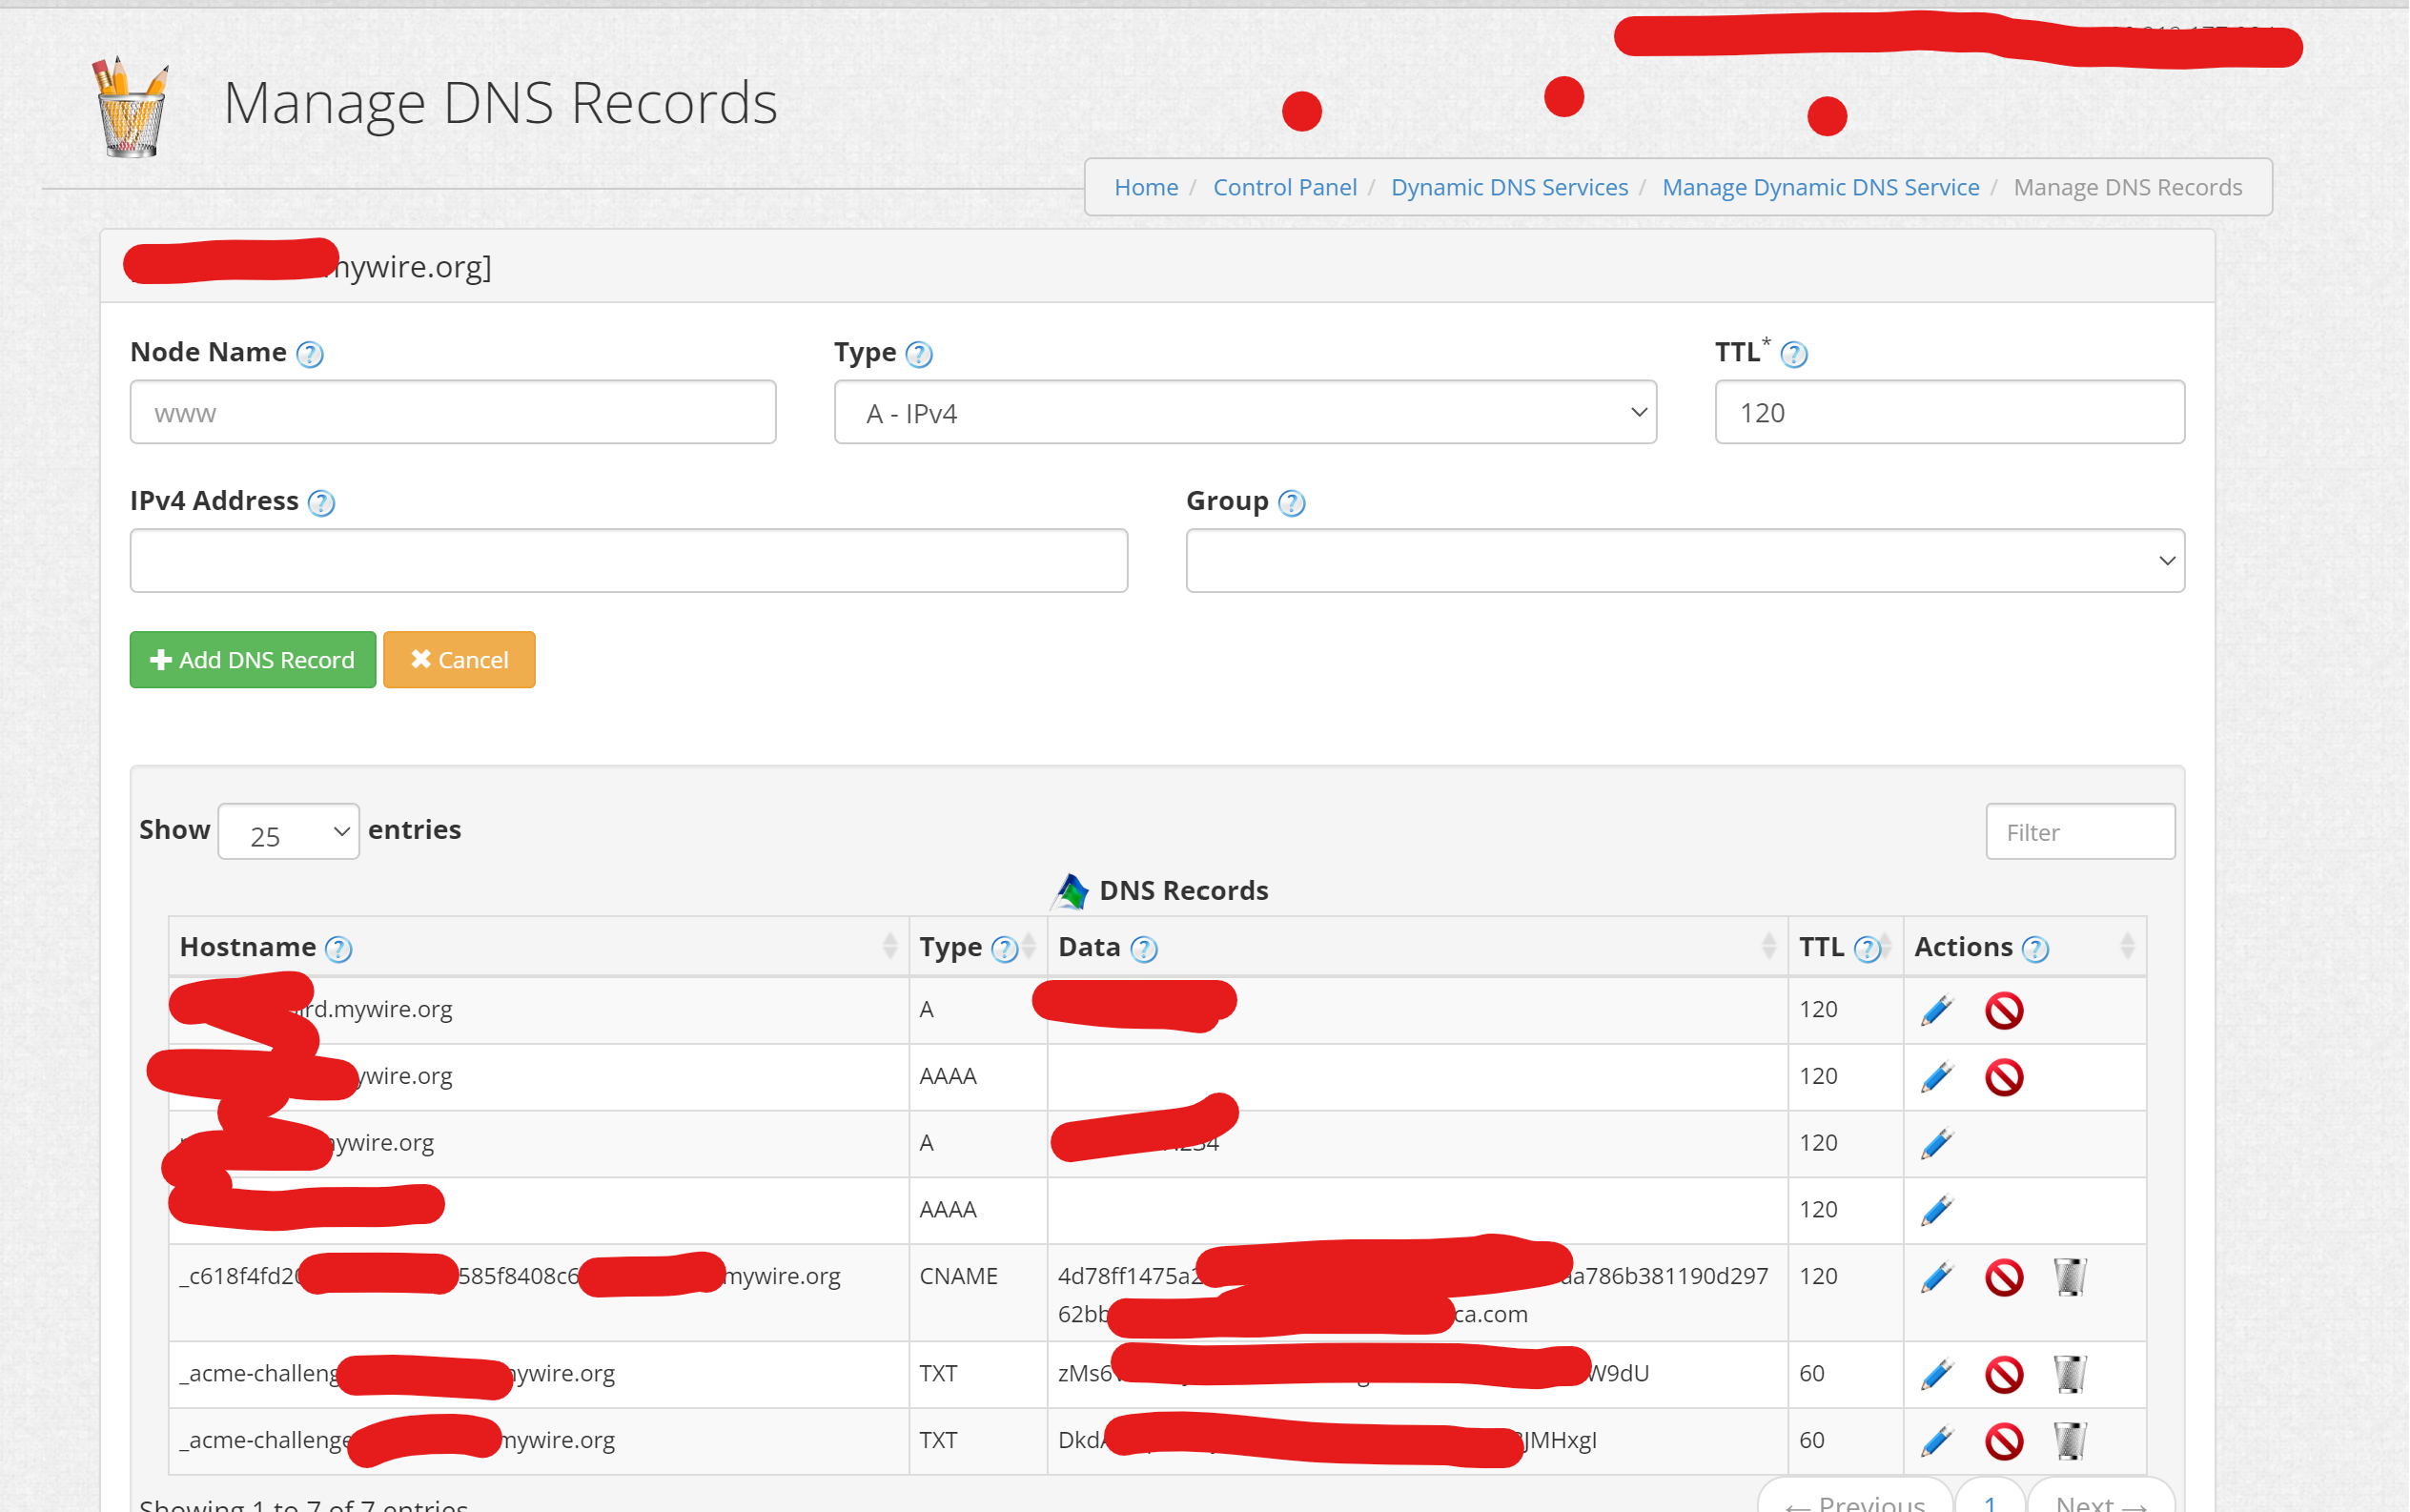
Task: Expand the Group dropdown
Action: tap(1684, 561)
